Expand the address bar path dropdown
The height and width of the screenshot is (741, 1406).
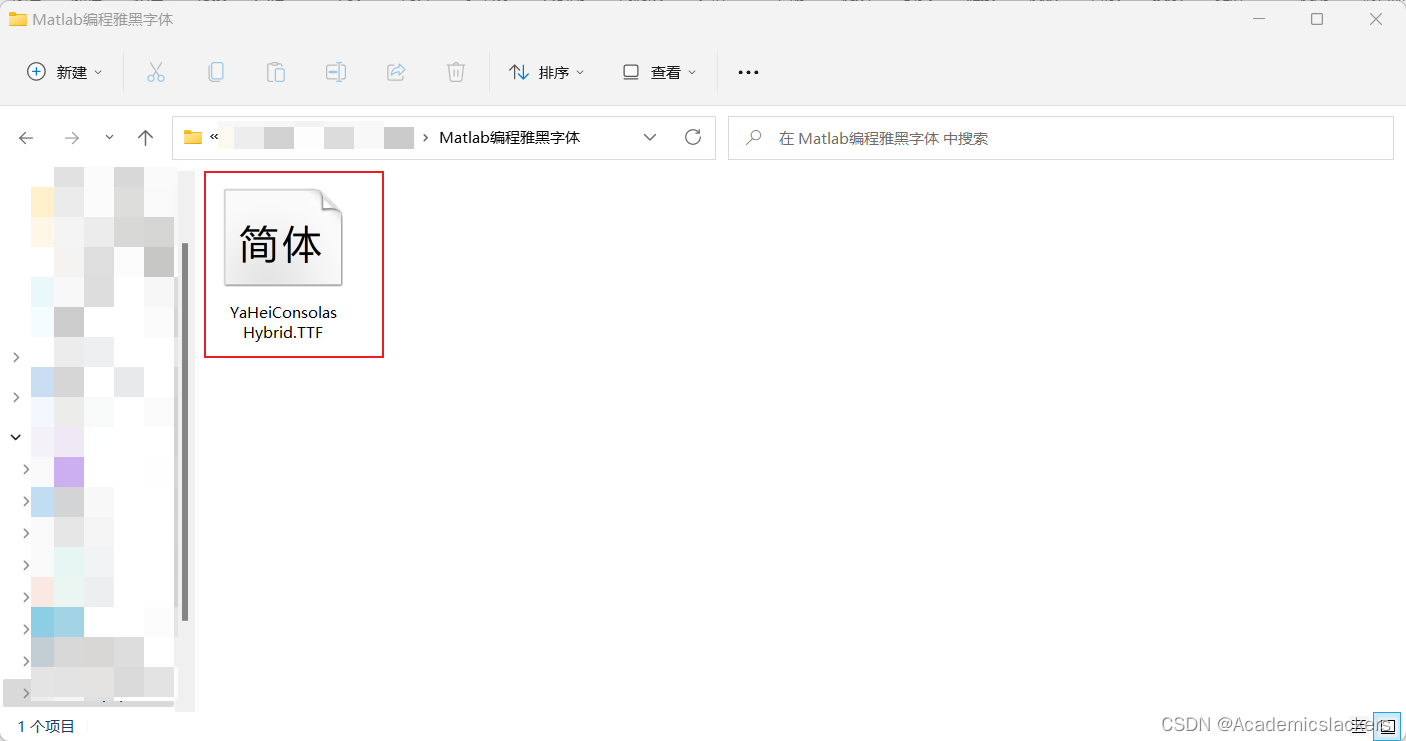coord(650,137)
